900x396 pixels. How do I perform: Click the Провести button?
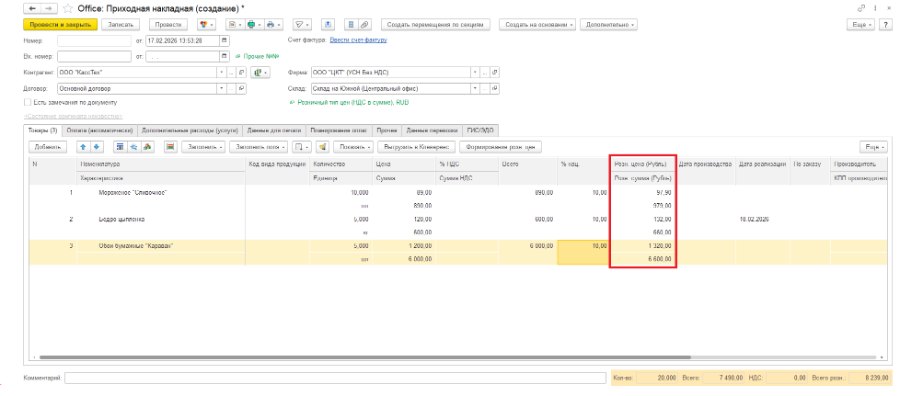(168, 25)
